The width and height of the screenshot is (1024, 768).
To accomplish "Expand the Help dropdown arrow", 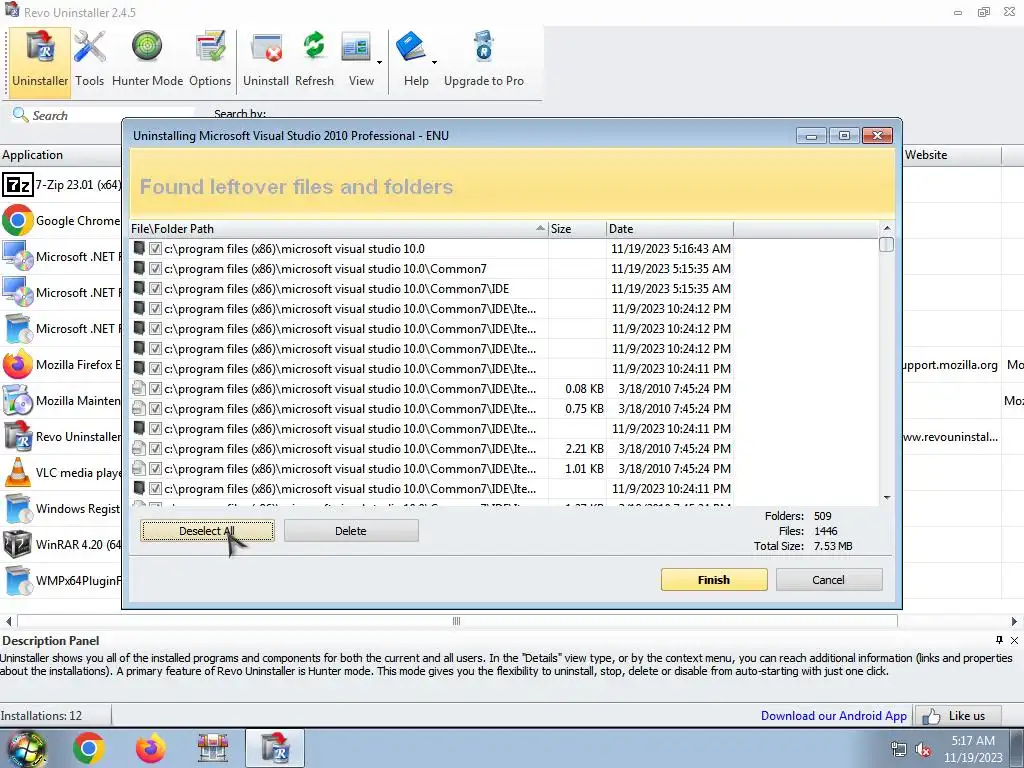I will tap(434, 63).
